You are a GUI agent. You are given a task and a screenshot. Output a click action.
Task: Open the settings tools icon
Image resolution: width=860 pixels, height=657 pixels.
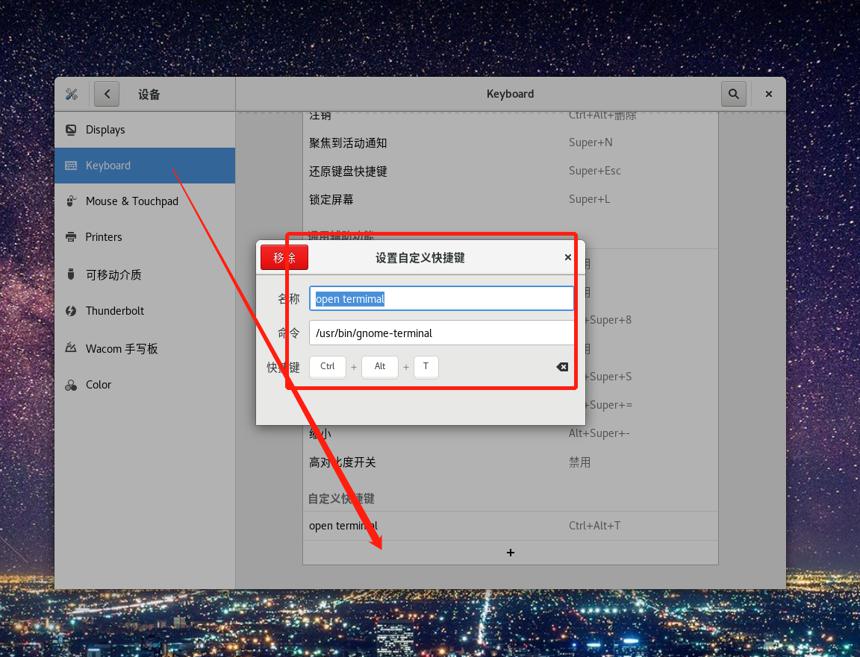tap(71, 94)
